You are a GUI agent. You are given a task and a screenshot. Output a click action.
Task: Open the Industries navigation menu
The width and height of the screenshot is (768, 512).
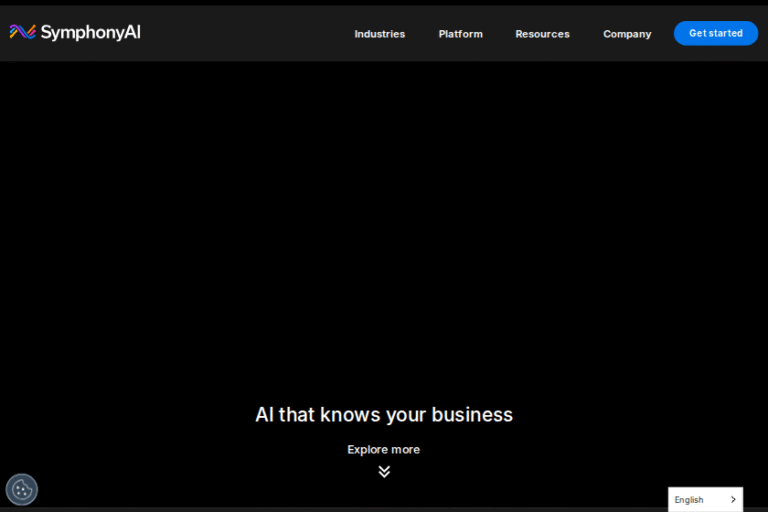(379, 34)
